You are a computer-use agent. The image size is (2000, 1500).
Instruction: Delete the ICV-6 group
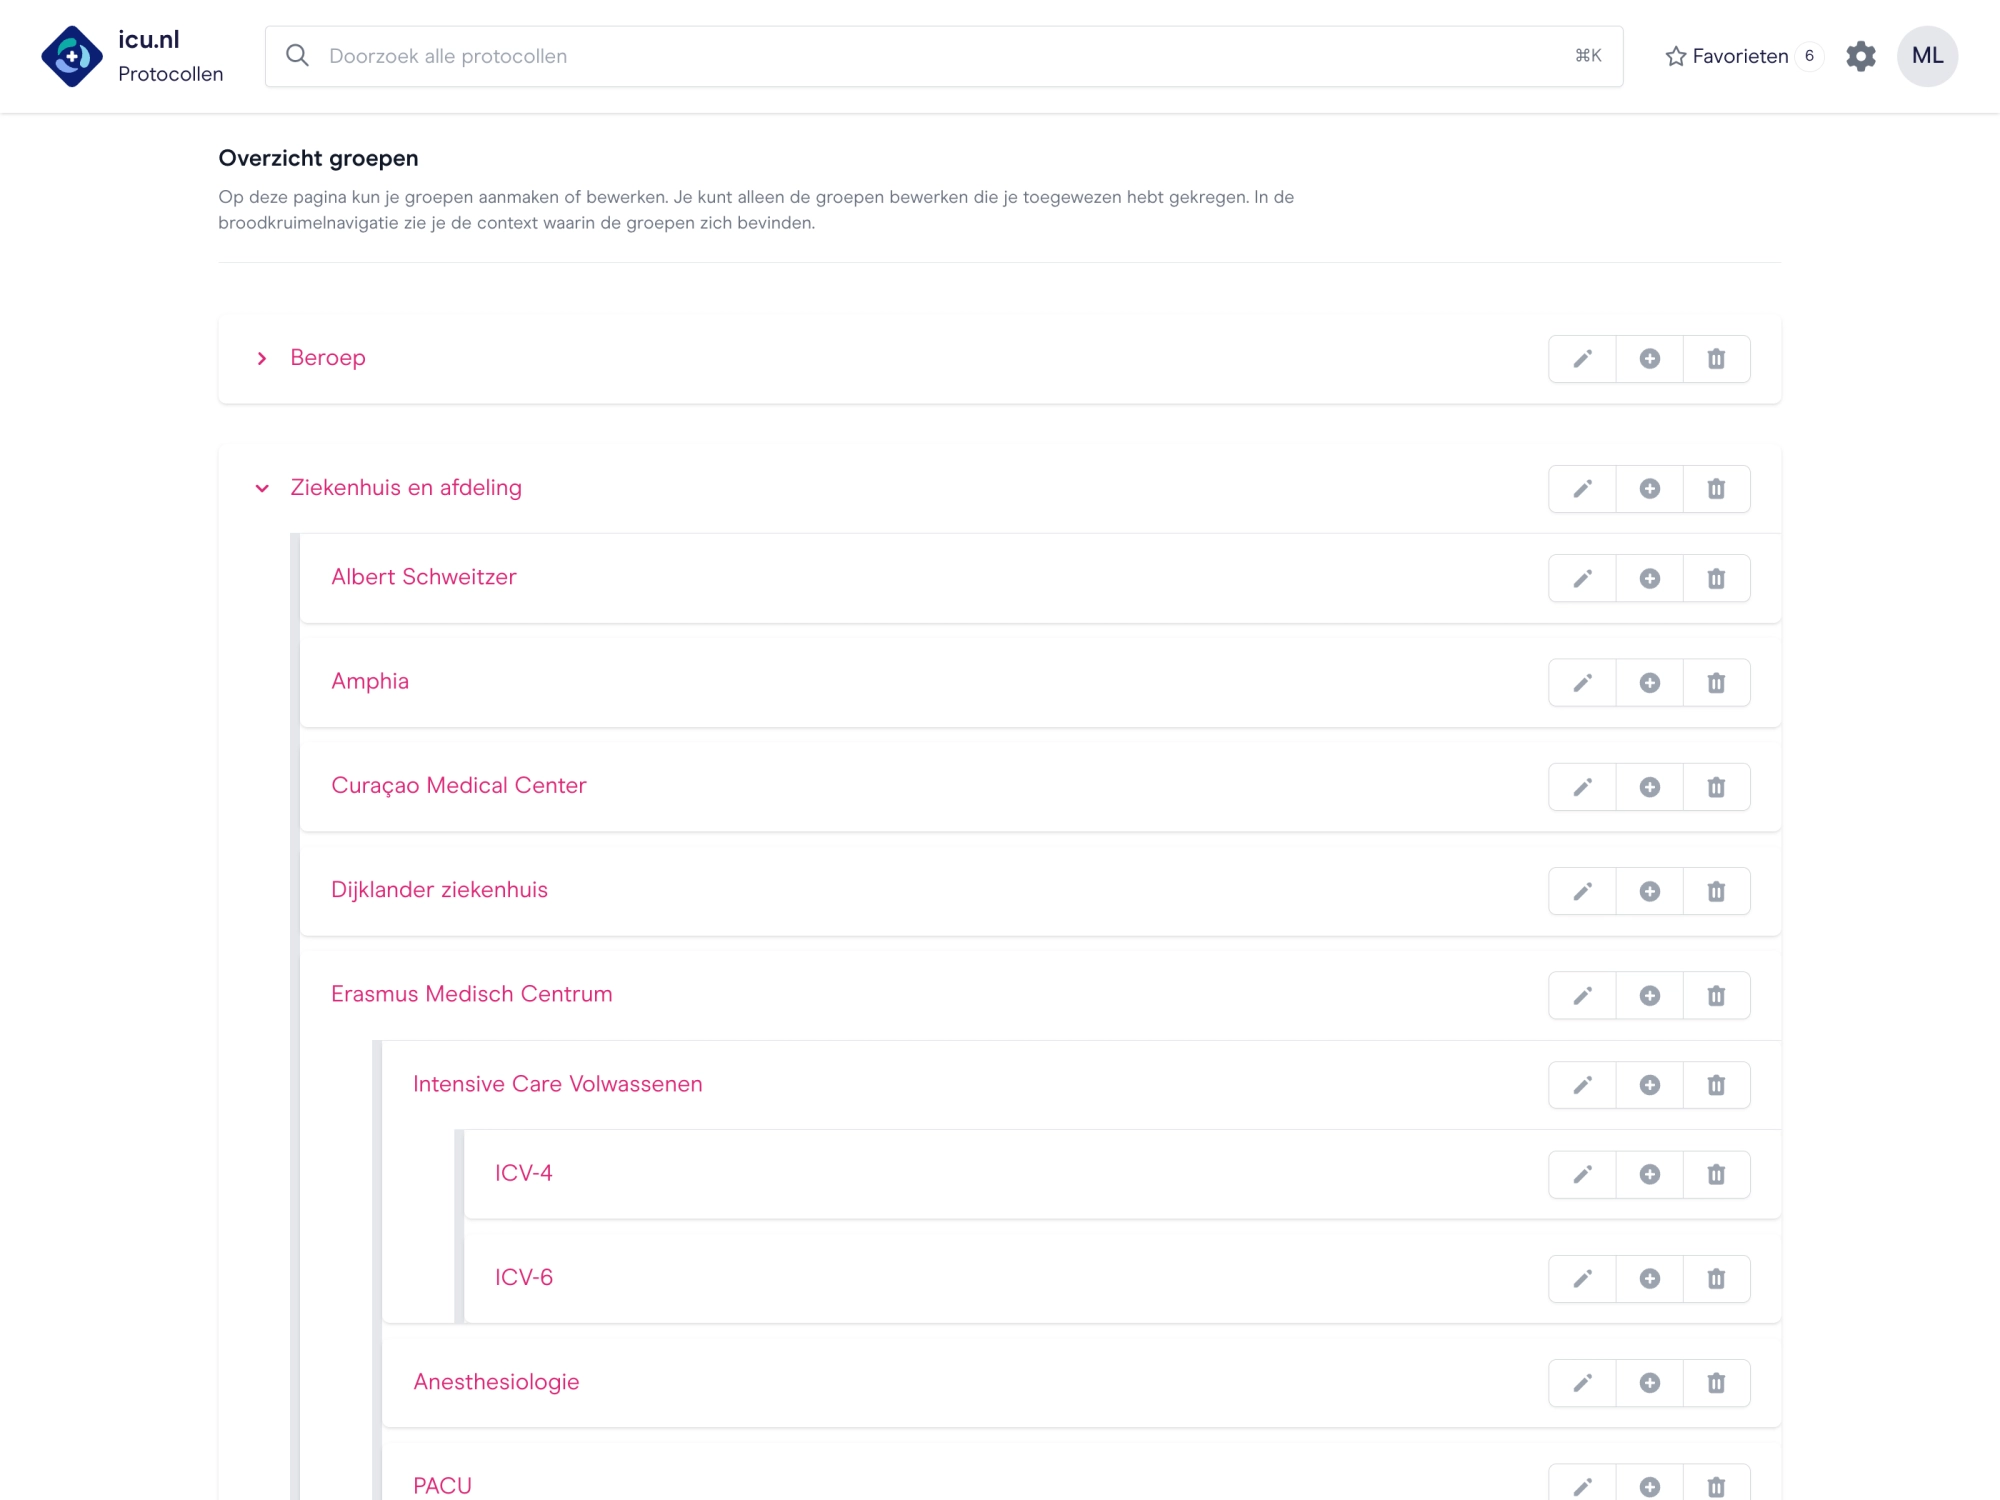(1716, 1279)
